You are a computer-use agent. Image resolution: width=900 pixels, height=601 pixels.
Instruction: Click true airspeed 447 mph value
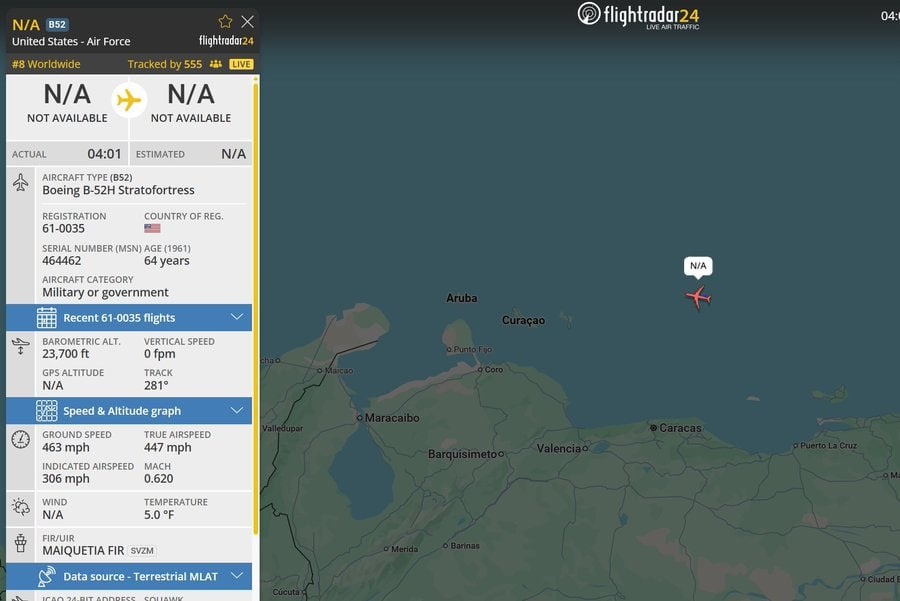point(168,448)
